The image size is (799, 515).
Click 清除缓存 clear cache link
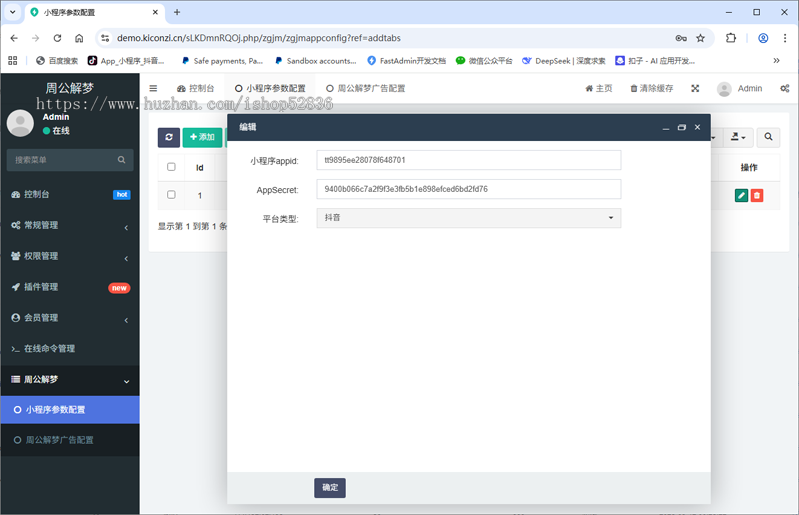[x=652, y=89]
